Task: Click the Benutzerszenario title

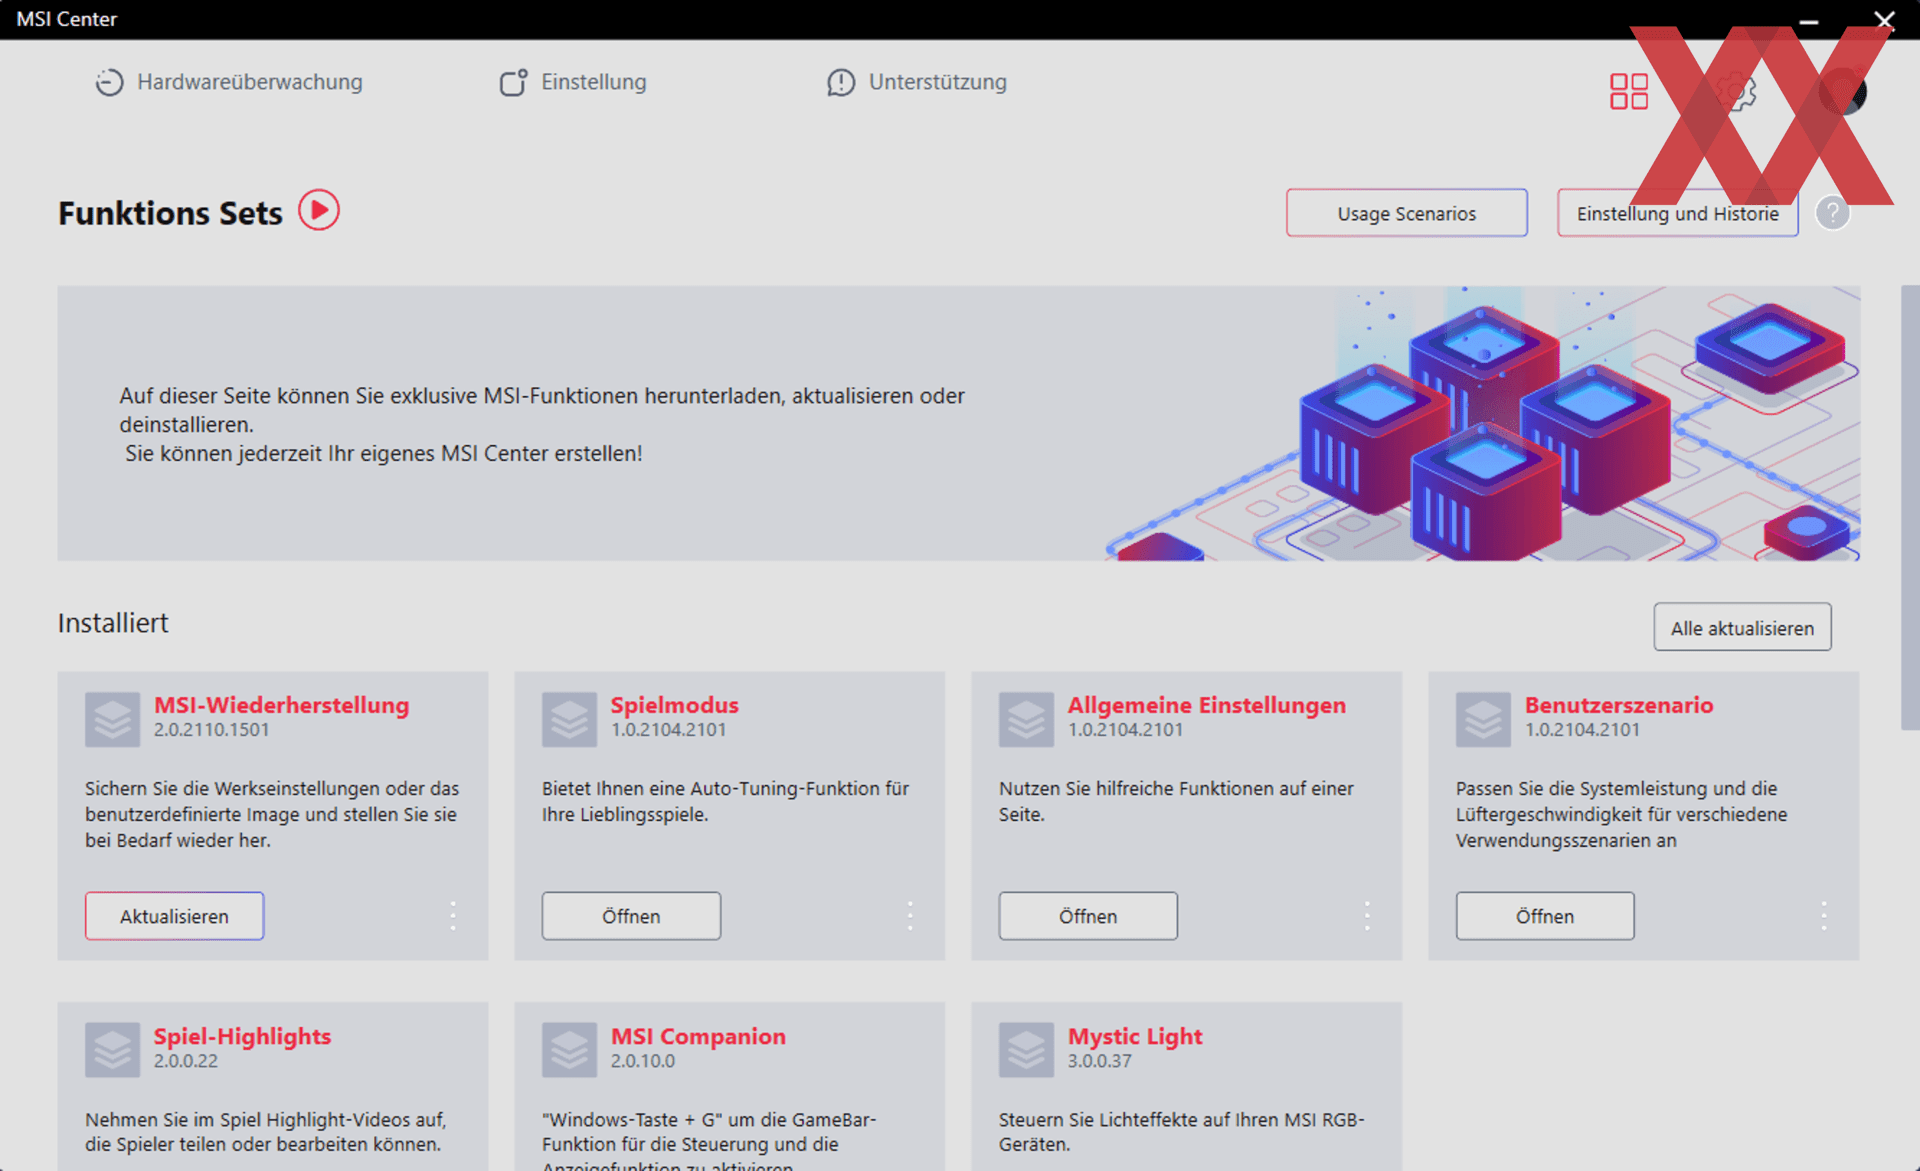Action: point(1619,705)
